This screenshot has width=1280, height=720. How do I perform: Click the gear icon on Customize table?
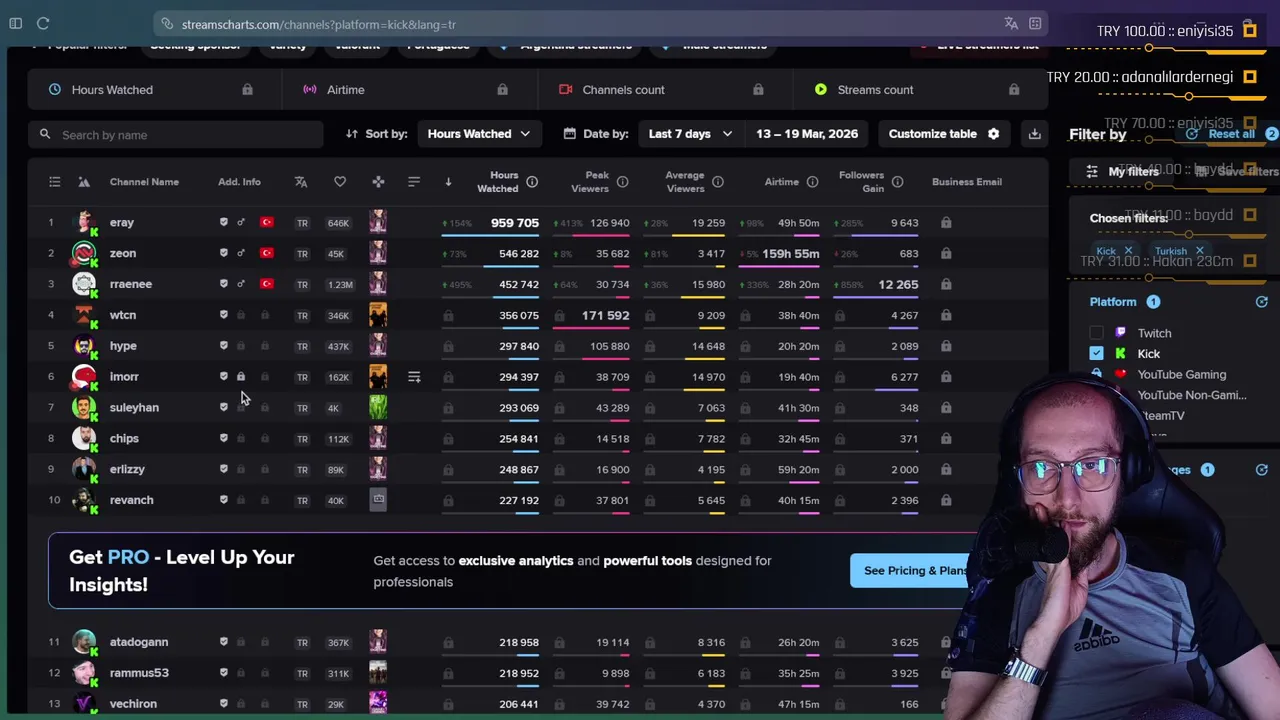tap(993, 134)
